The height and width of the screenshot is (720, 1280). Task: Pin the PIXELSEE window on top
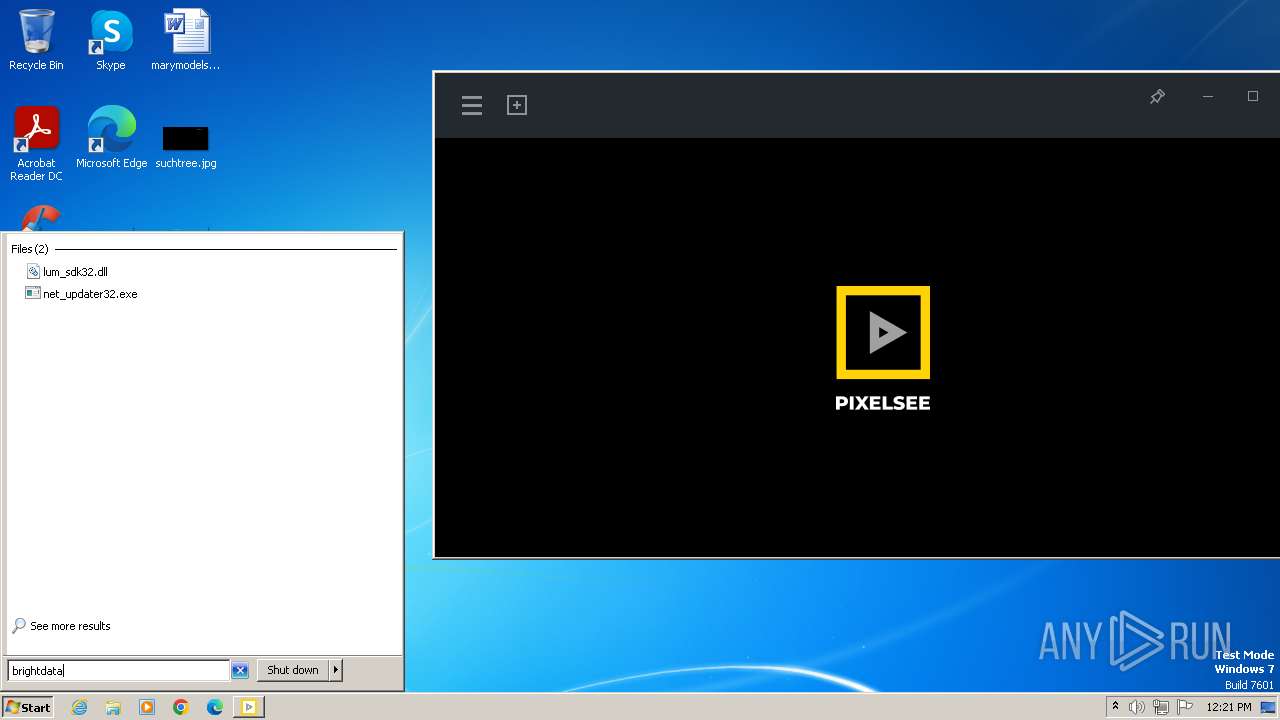(1157, 96)
